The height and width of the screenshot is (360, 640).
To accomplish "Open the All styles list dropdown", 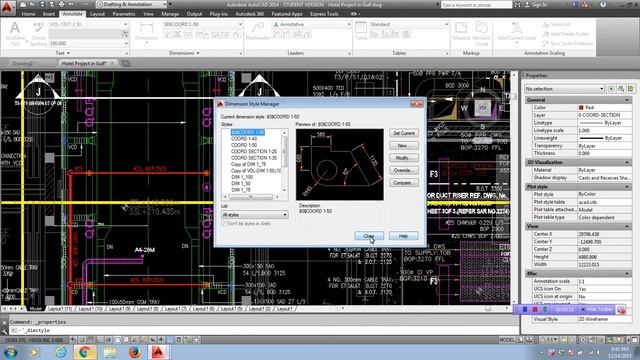I will click(x=254, y=215).
